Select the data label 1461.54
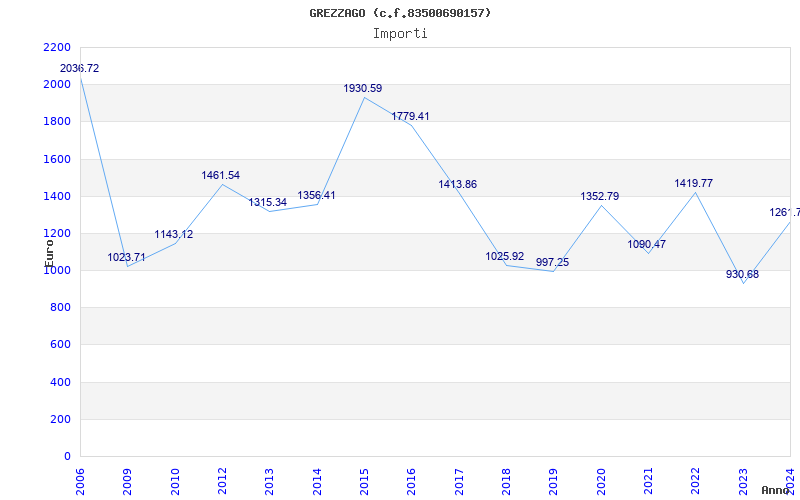The width and height of the screenshot is (800, 500). (220, 176)
